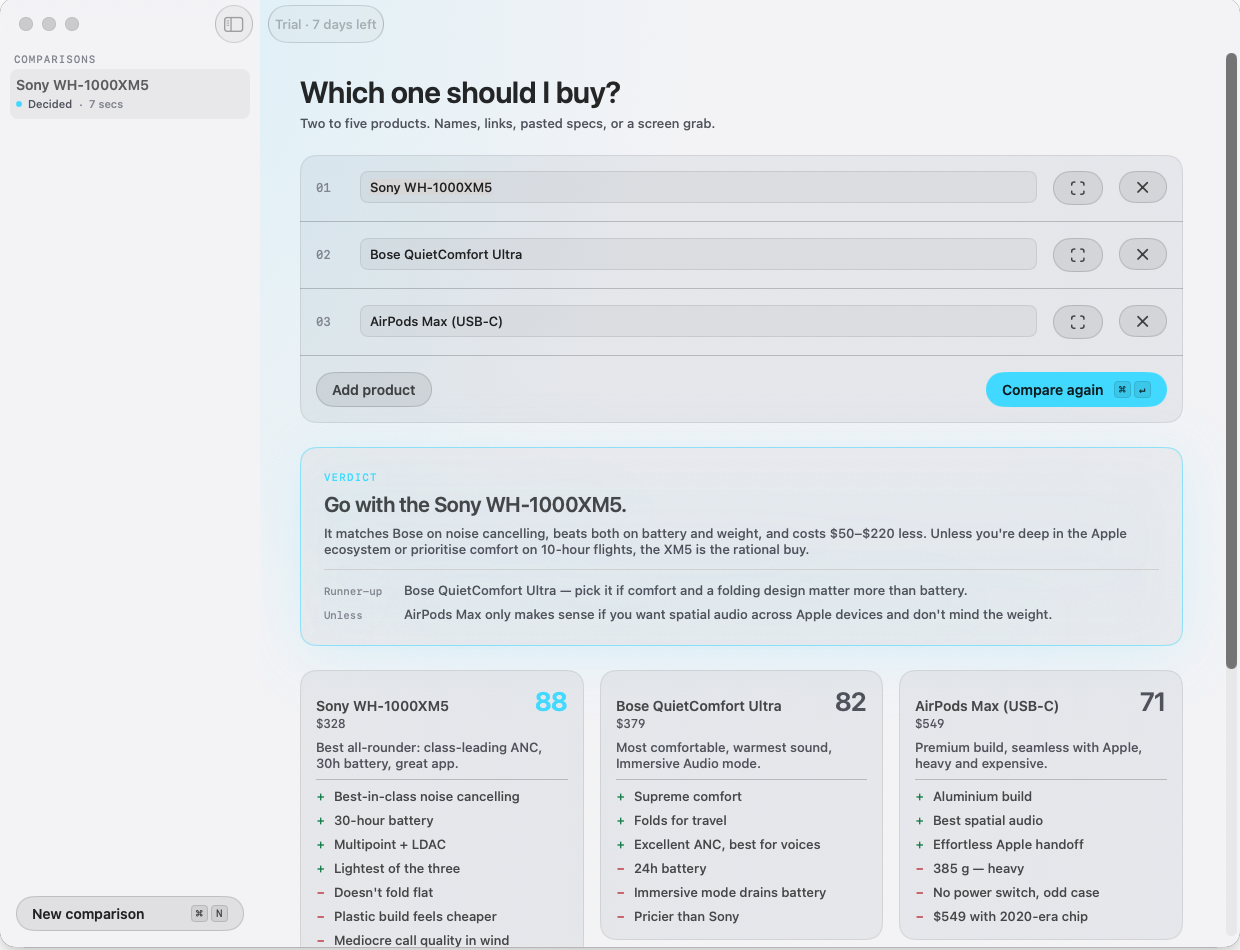Click the "Which one should I buy?" heading
Screen dimensions: 1240x950
pos(461,93)
